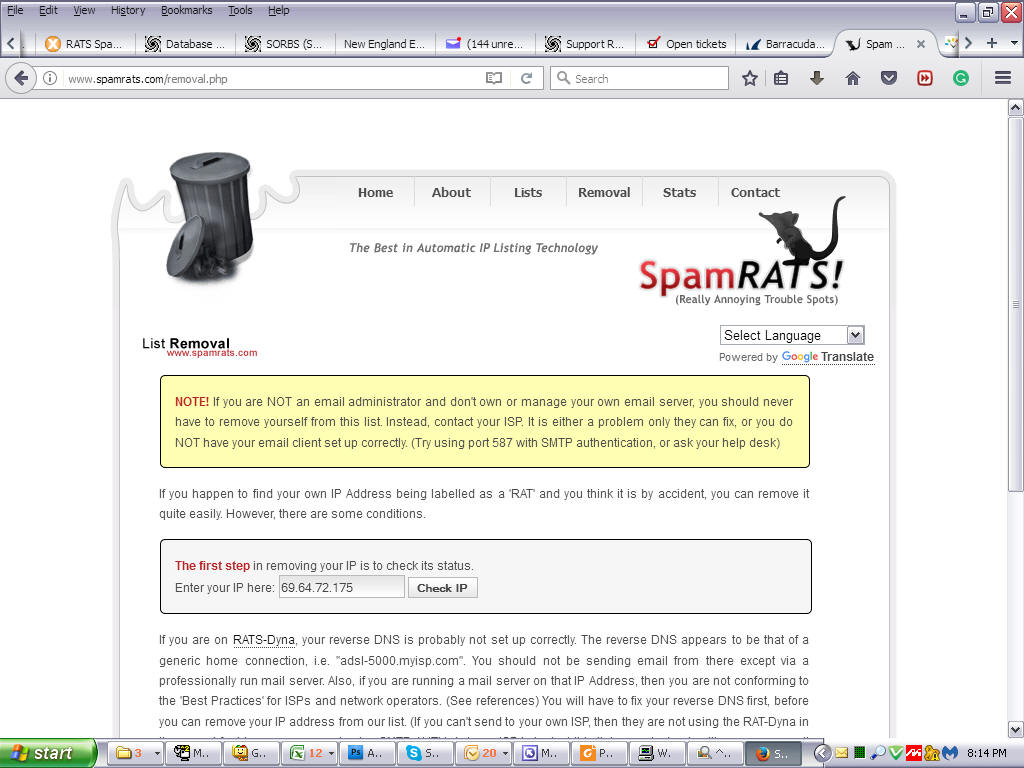Screen dimensions: 1024x768
Task: Click the green checkmark shield tray icon
Action: 895,753
